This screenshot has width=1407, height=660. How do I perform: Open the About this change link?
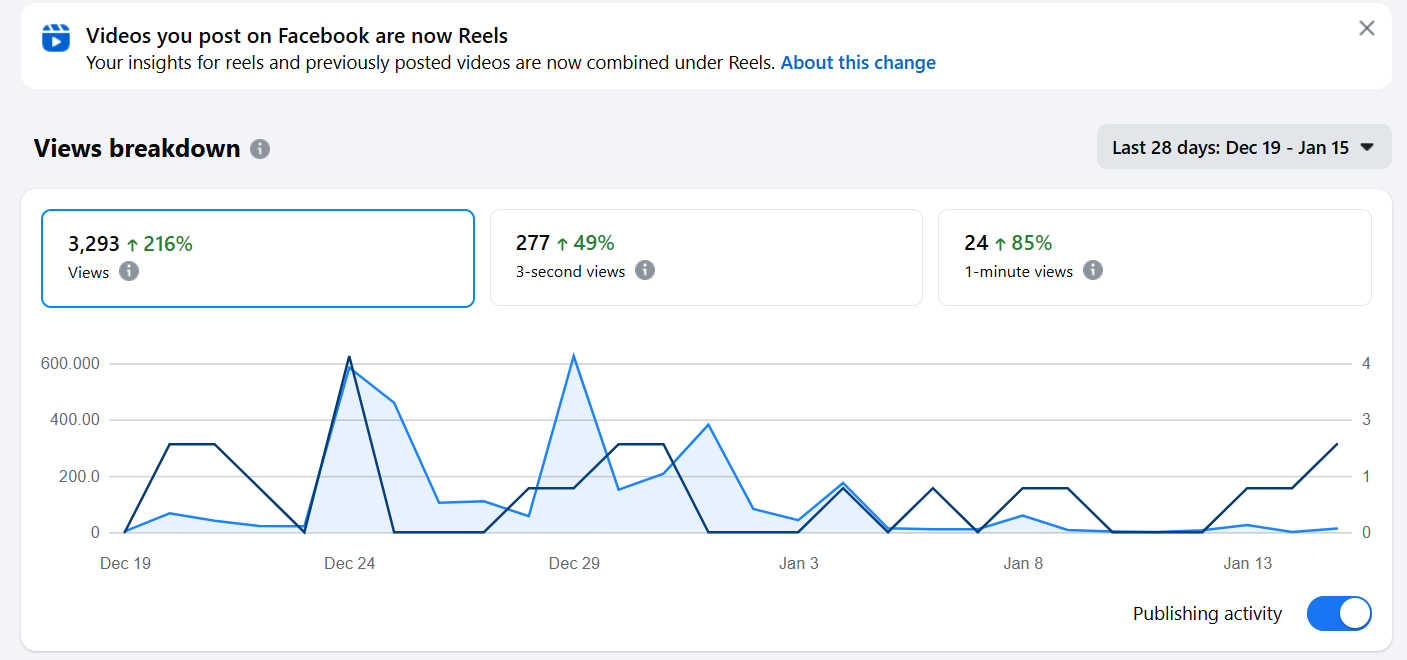coord(858,62)
